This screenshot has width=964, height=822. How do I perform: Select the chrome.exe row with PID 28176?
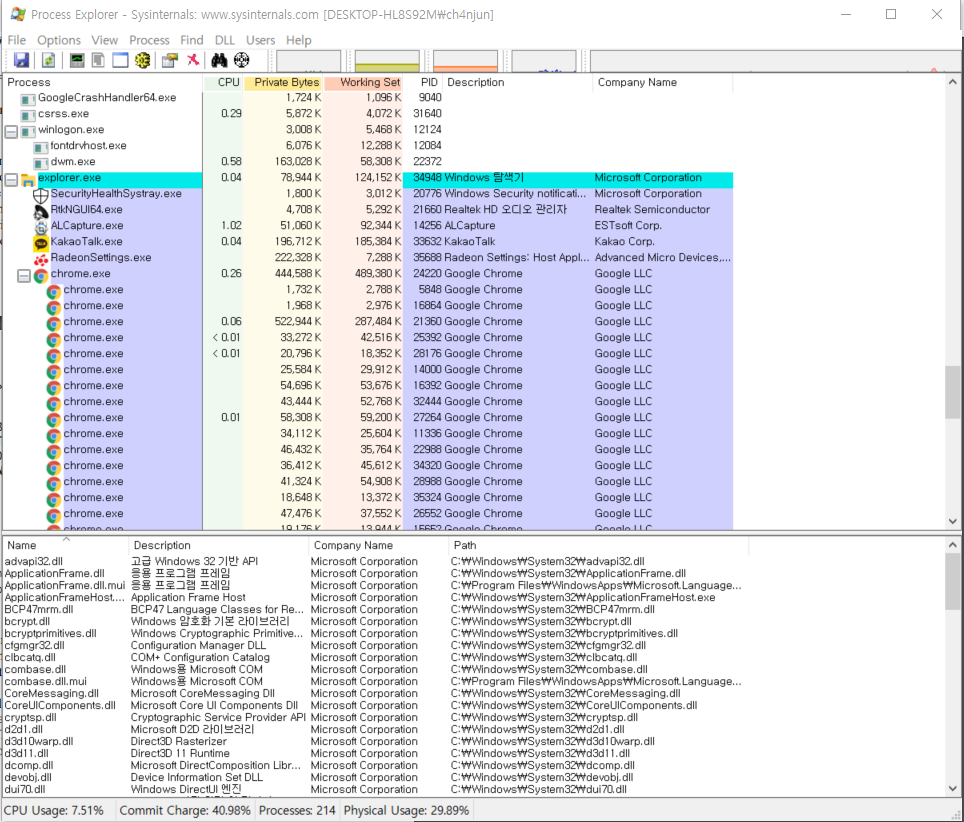click(368, 354)
